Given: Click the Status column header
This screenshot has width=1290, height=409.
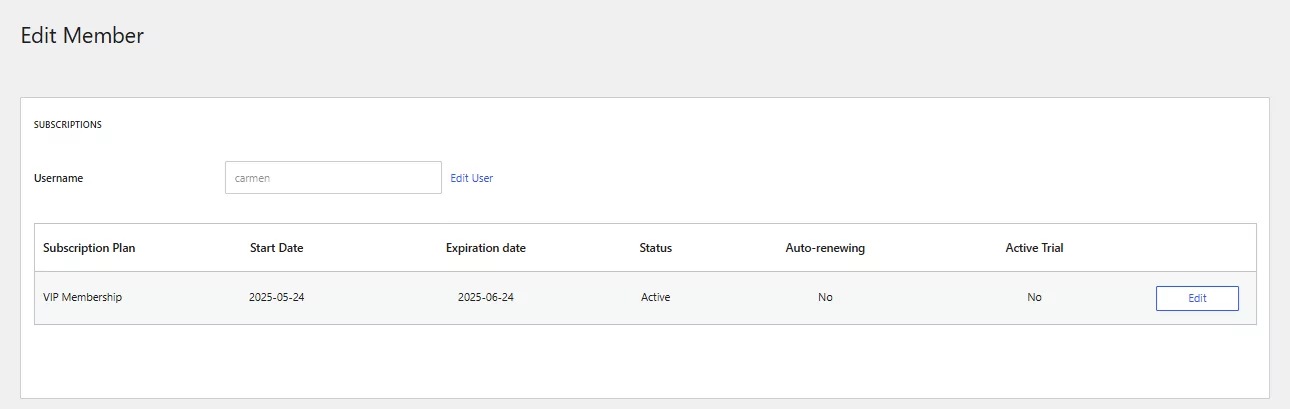Looking at the screenshot, I should pyautogui.click(x=655, y=248).
